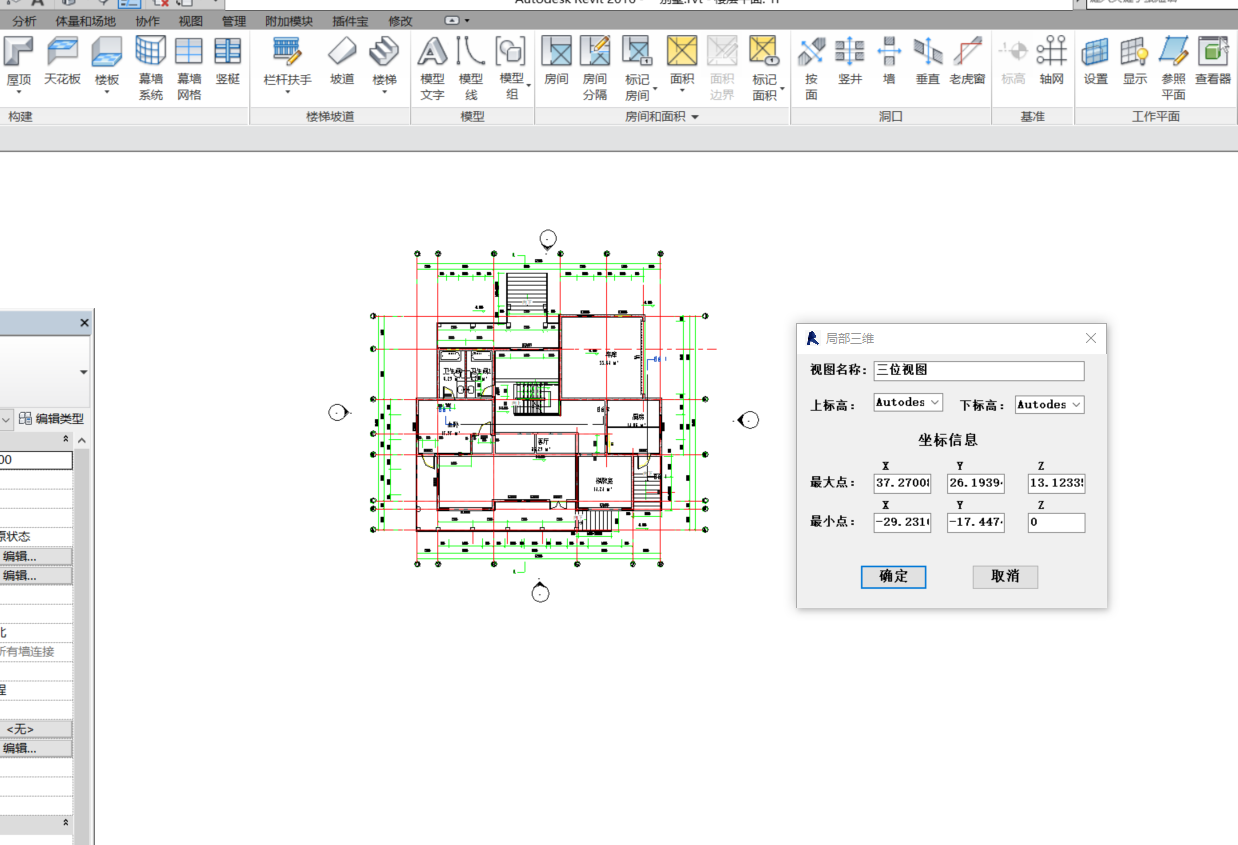This screenshot has height=845, width=1238.
Task: Open the 体量和场地 ribbon tab
Action: [86, 21]
